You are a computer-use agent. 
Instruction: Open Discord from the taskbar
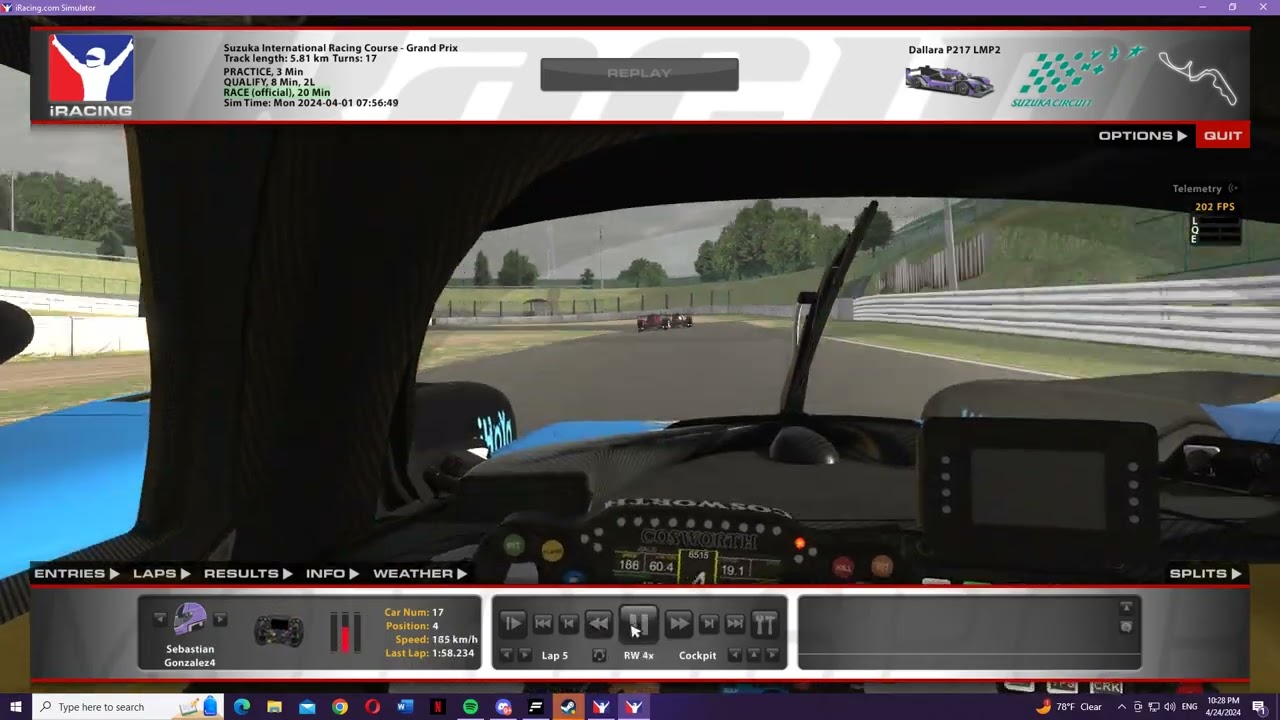(503, 707)
